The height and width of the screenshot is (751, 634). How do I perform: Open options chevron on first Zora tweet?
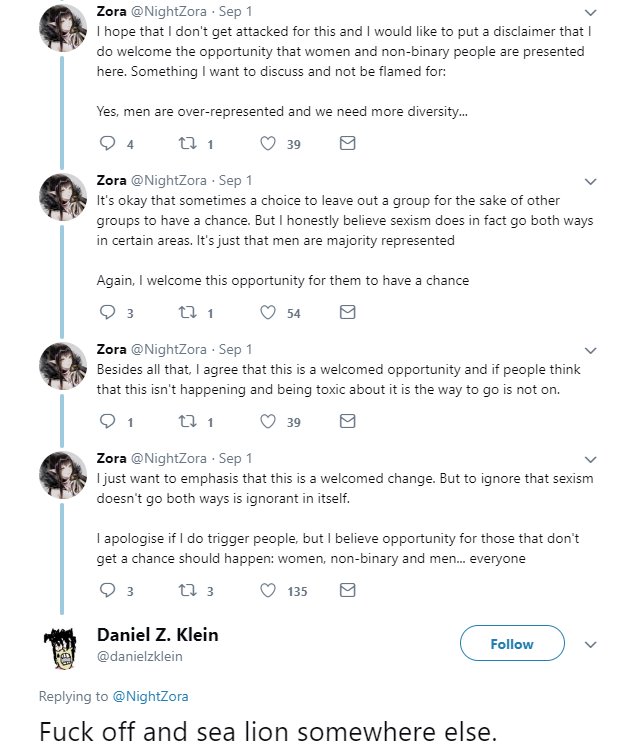tap(591, 12)
